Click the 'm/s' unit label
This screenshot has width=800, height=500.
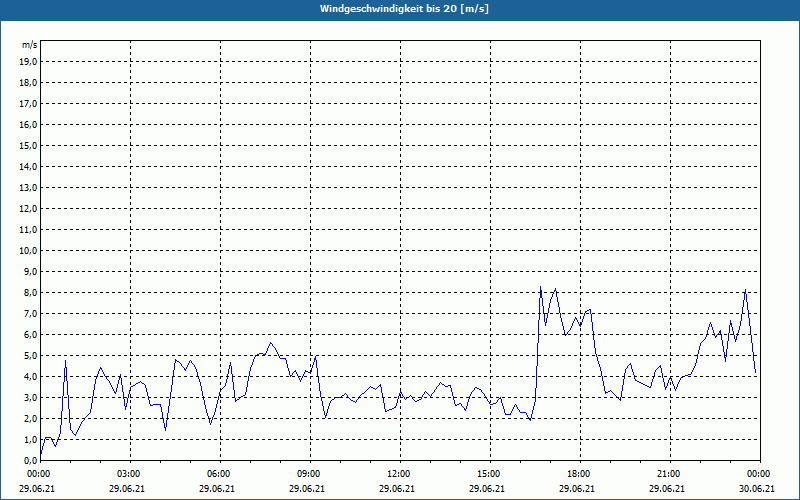pyautogui.click(x=30, y=45)
